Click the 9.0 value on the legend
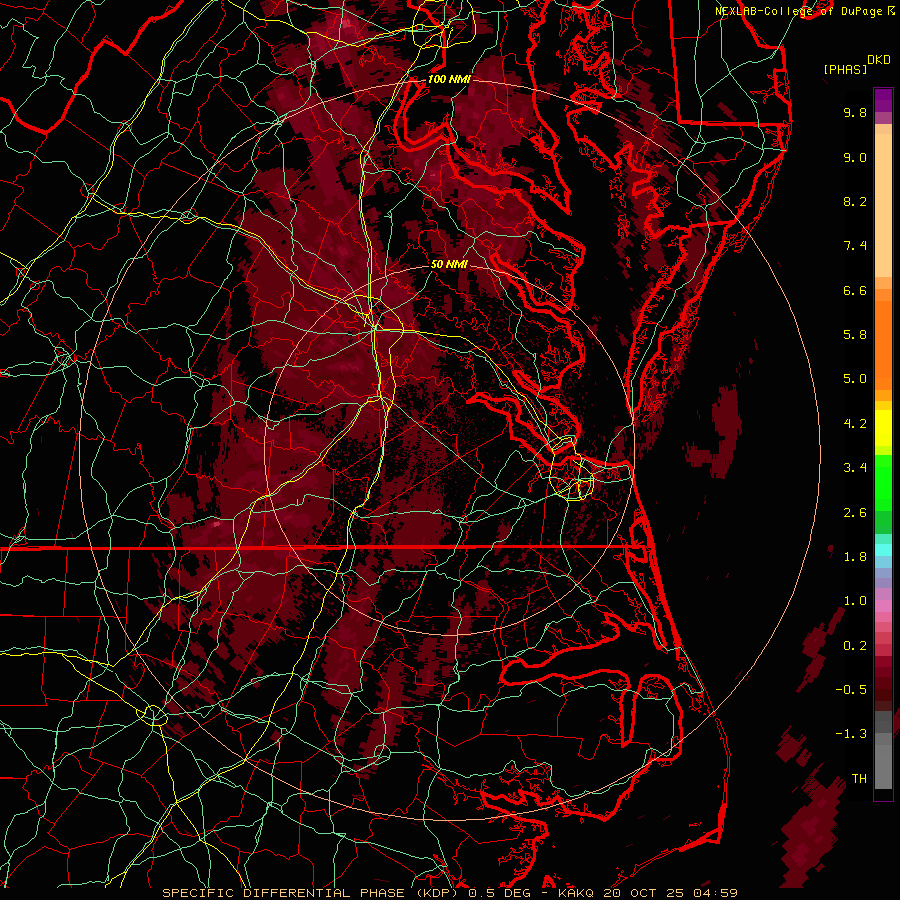The image size is (900, 900). 855,157
